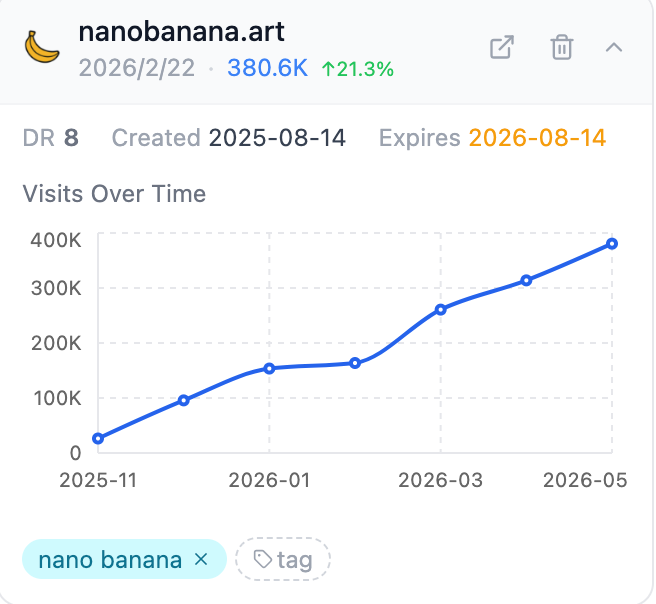The height and width of the screenshot is (604, 656).
Task: Open nanobanana.art in external link icon
Action: [x=502, y=47]
